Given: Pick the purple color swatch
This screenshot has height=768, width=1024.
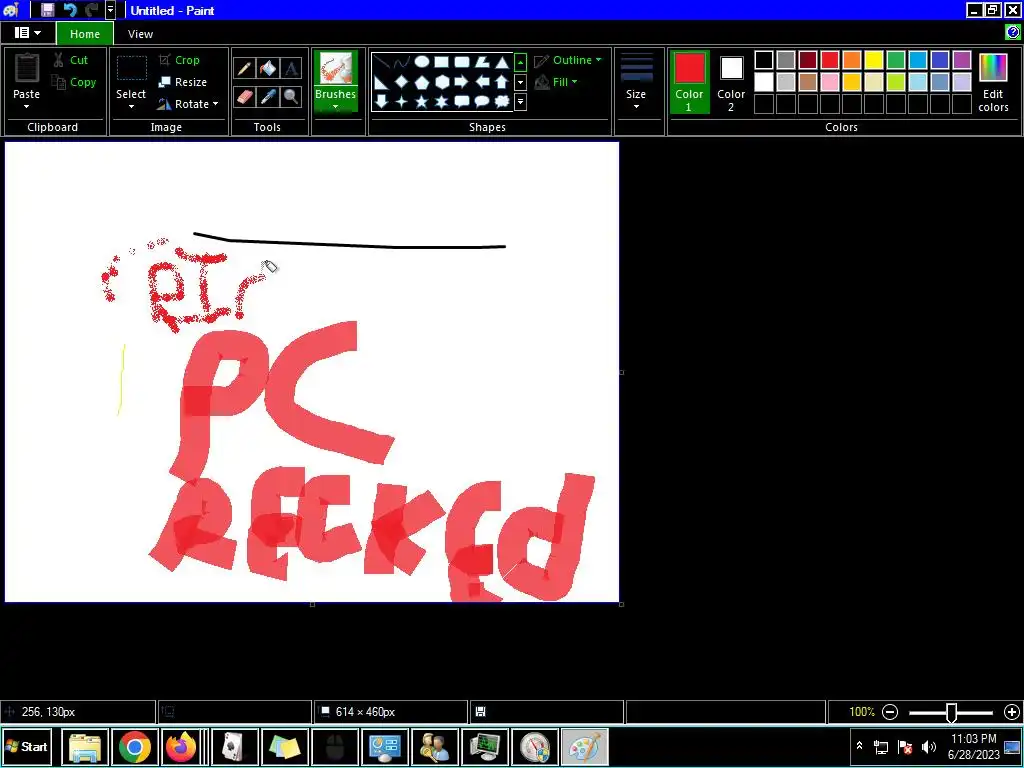Looking at the screenshot, I should tap(961, 60).
